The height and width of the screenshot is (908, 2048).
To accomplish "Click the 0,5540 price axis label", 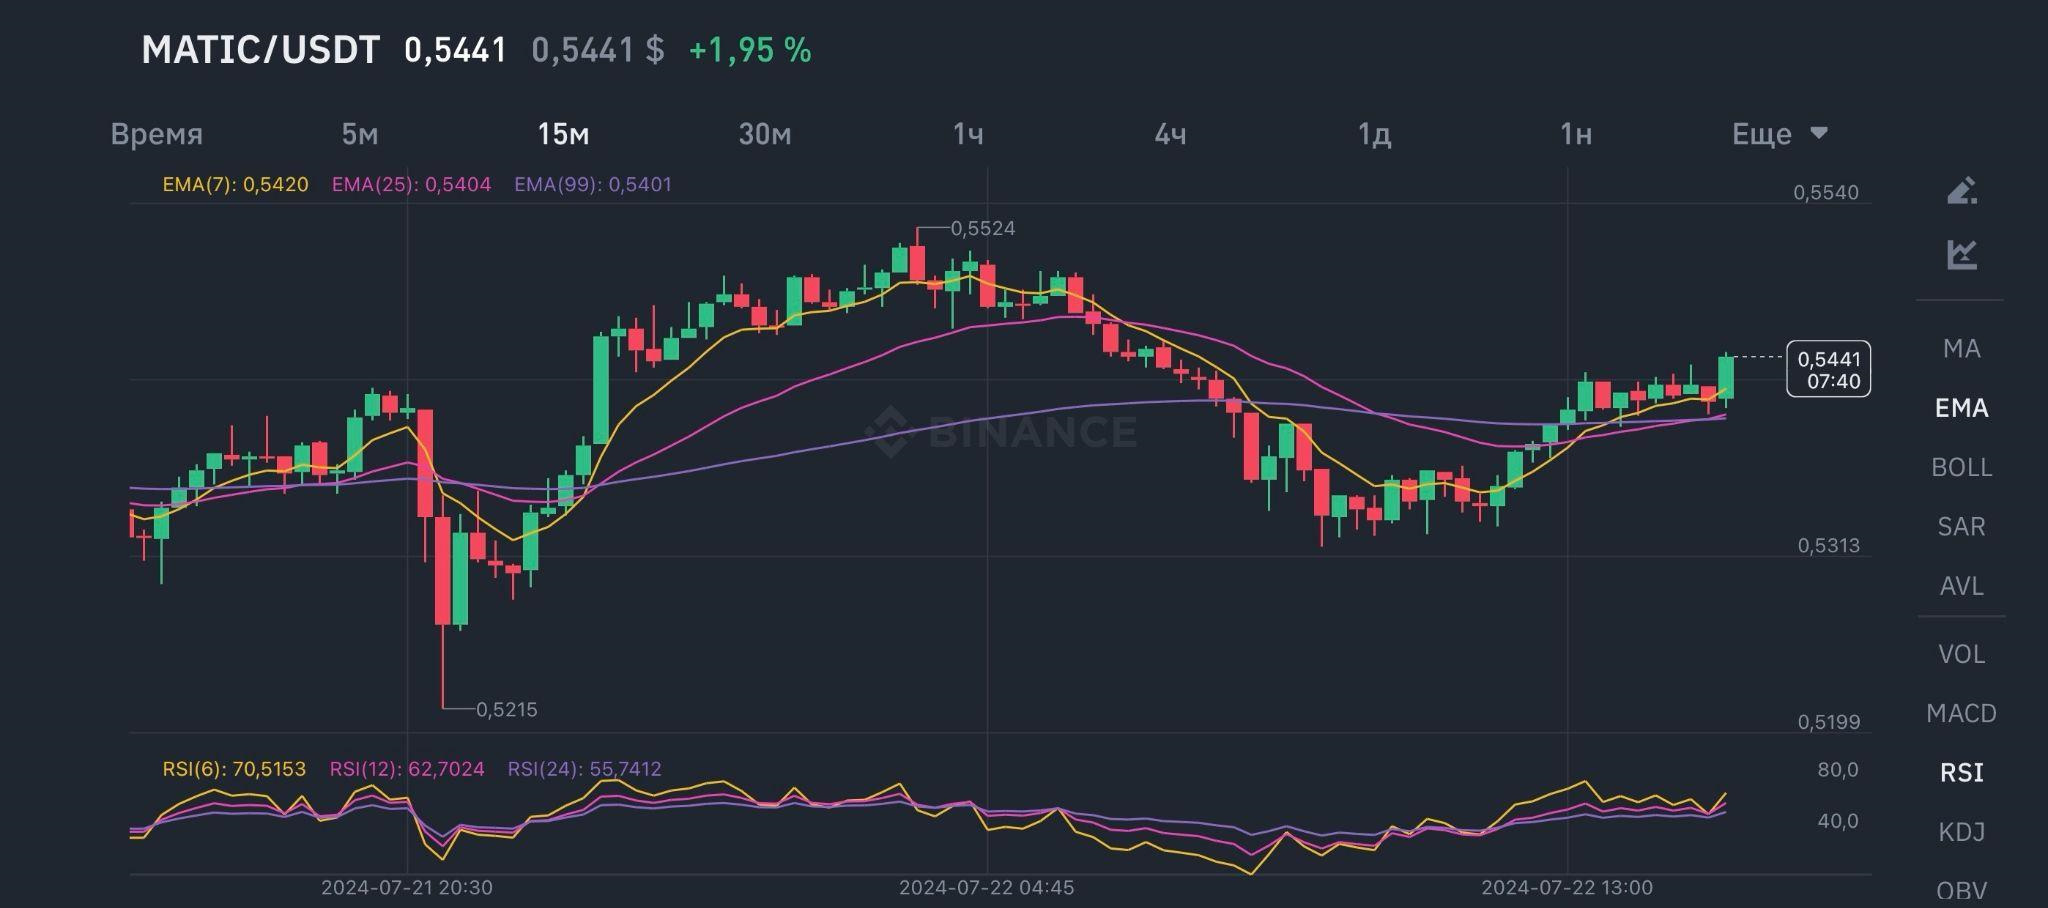I will coord(1826,193).
